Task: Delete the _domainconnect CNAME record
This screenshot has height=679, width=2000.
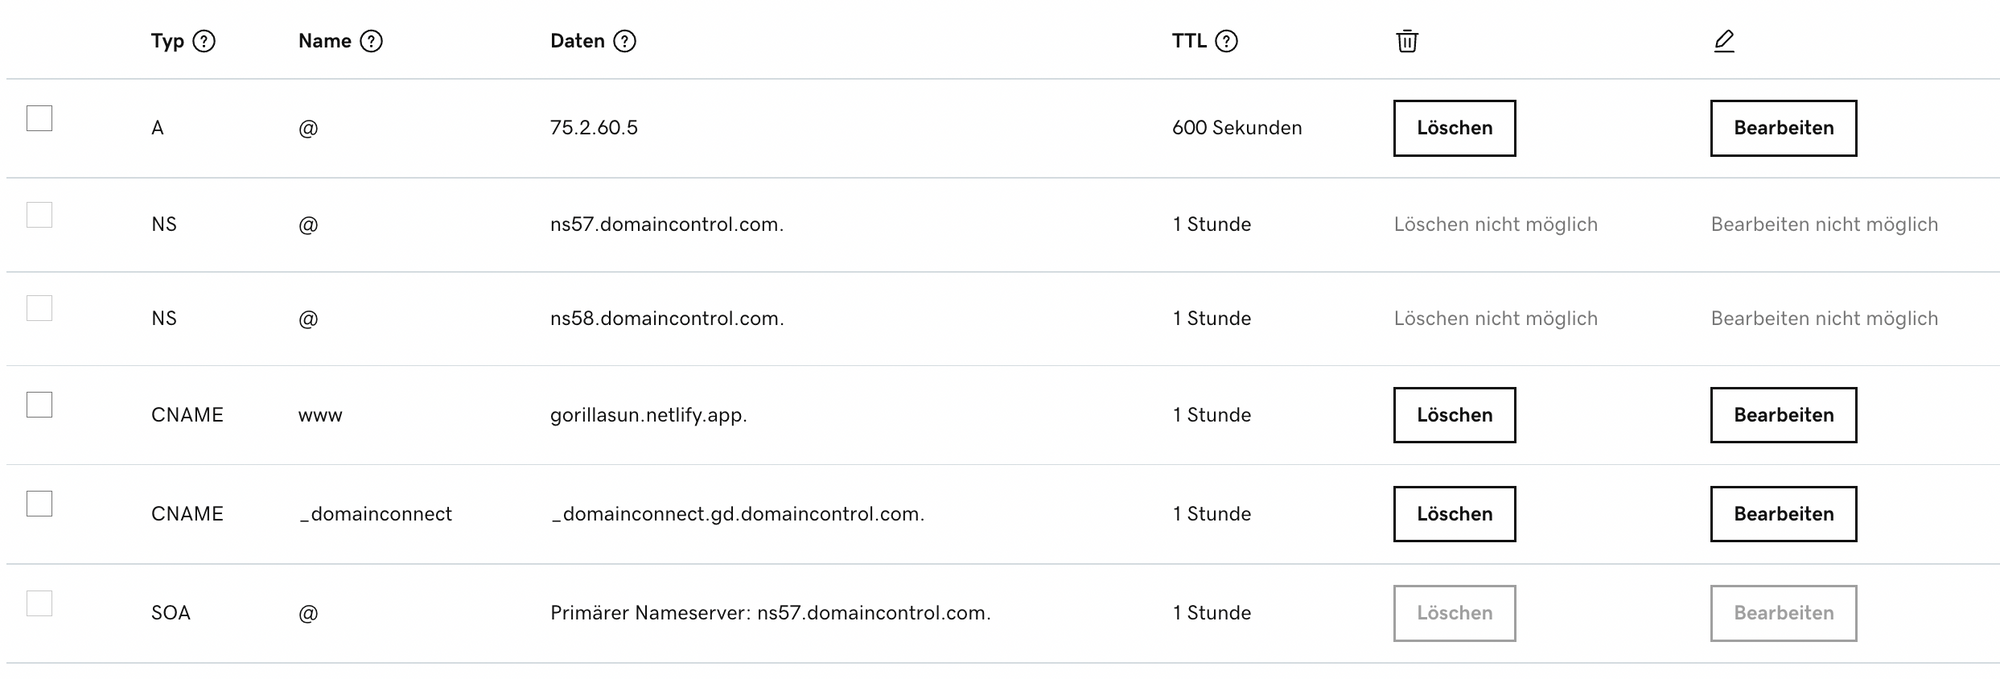Action: coord(1454,514)
